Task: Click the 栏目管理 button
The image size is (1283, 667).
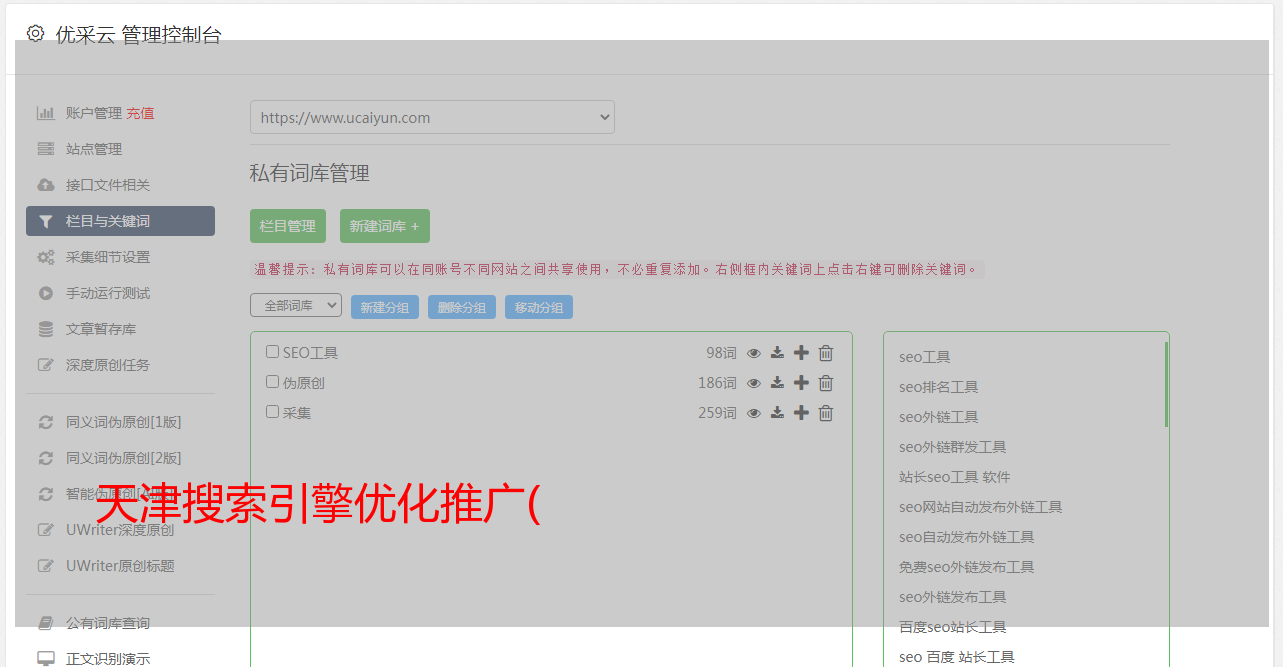Action: (x=288, y=226)
